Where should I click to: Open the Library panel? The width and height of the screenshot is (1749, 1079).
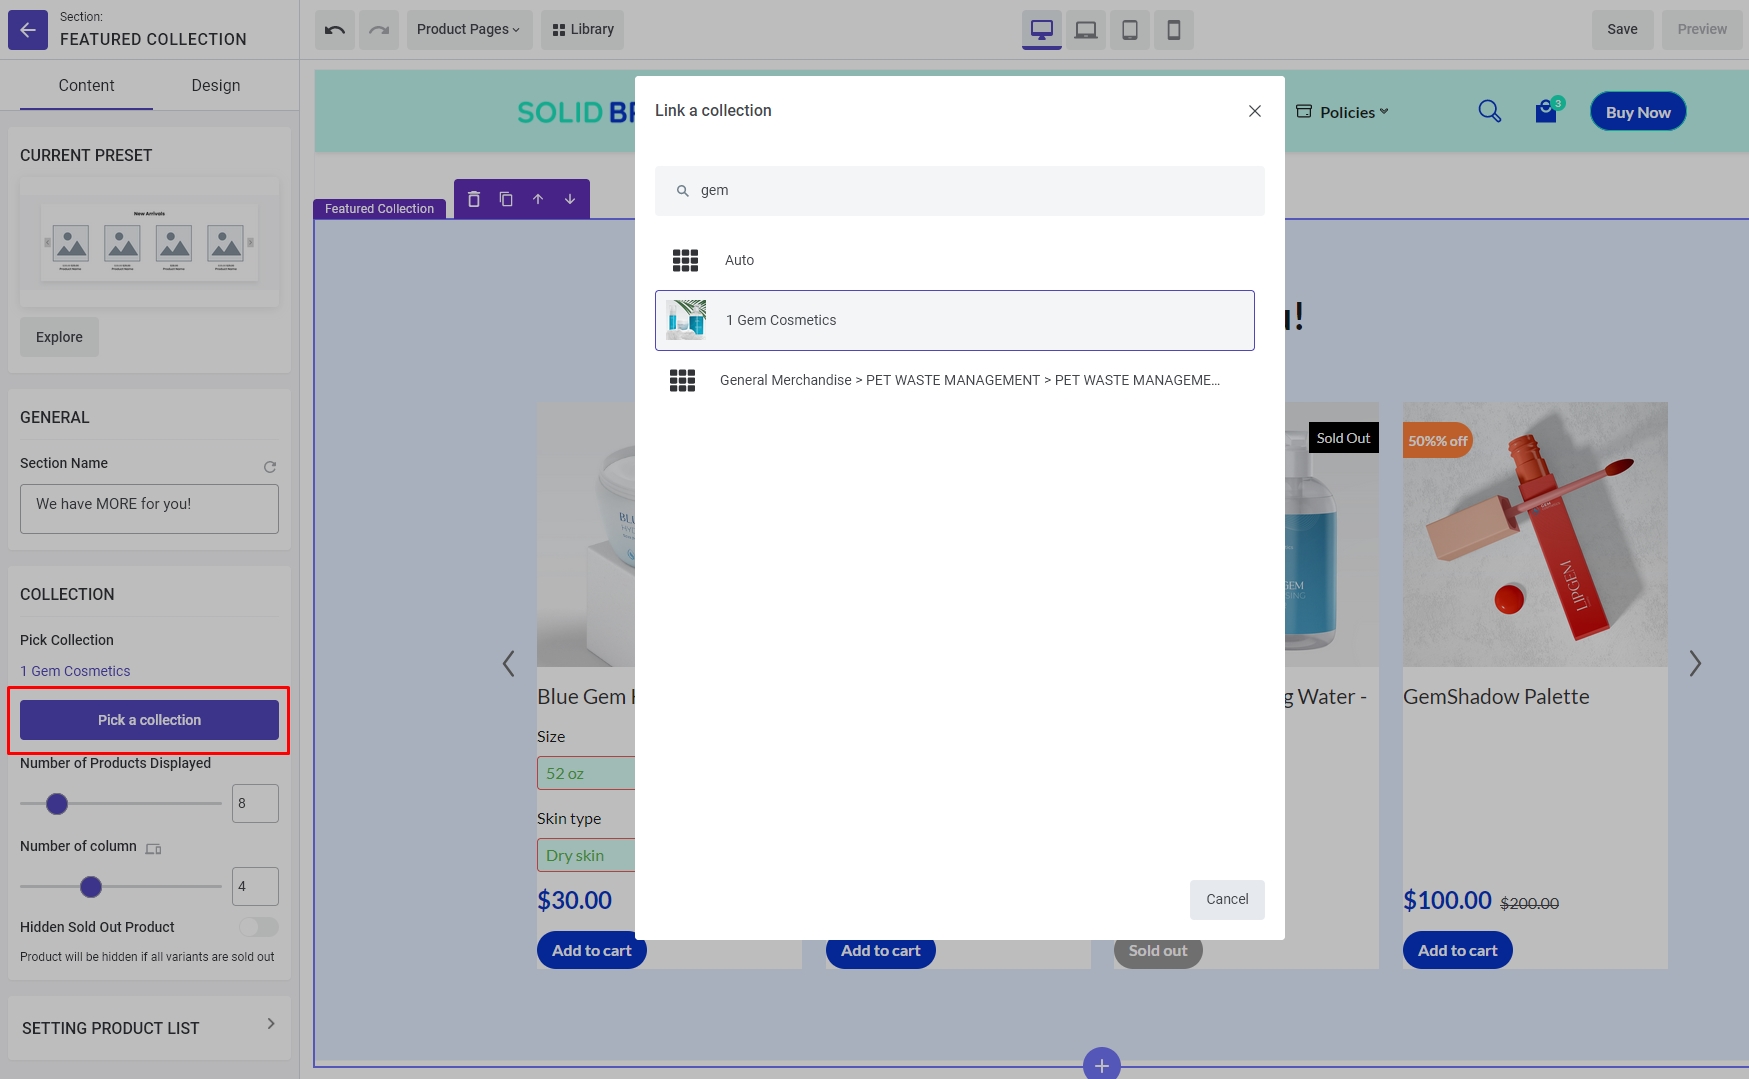pyautogui.click(x=583, y=30)
